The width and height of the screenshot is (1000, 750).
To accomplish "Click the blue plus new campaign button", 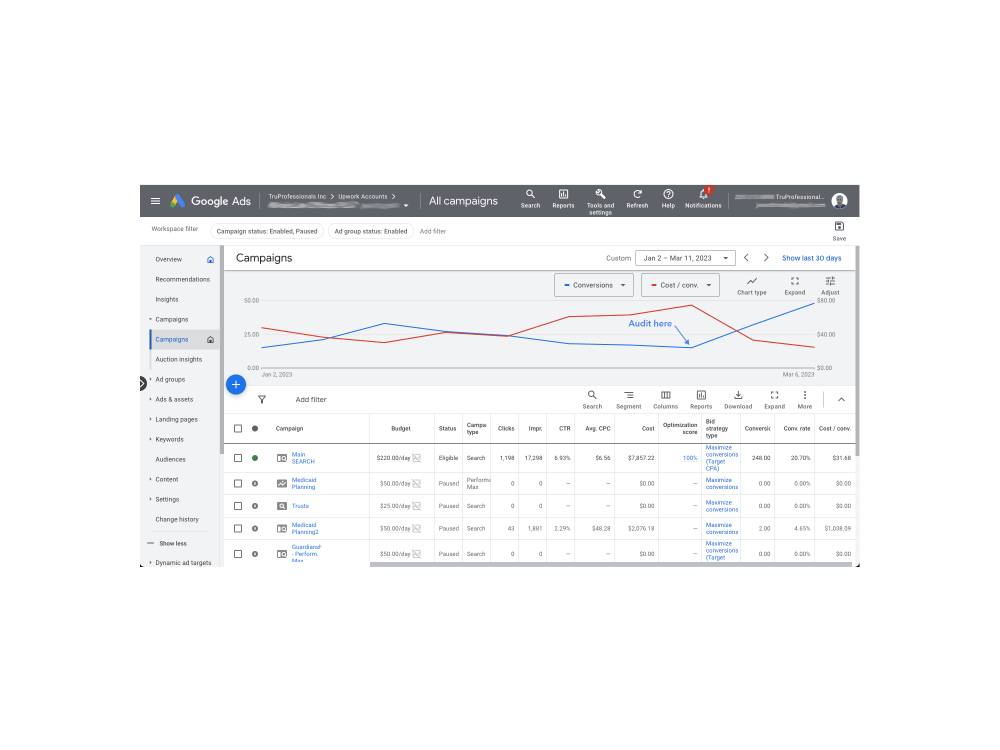I will (x=236, y=385).
